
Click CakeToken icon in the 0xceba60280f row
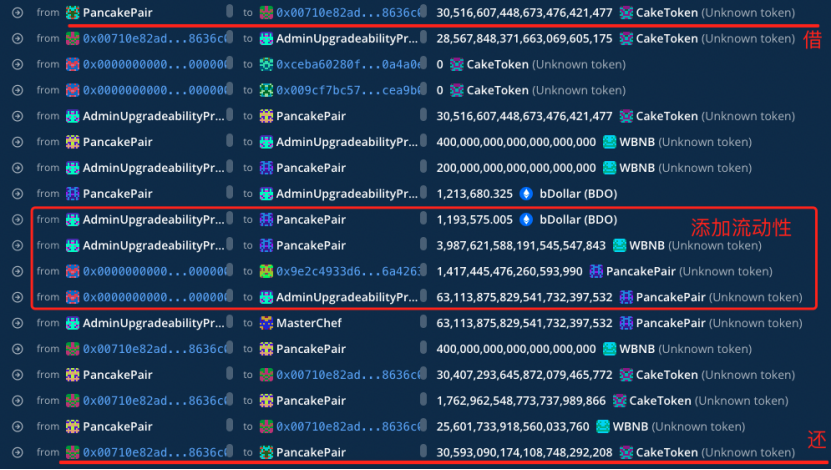point(456,65)
